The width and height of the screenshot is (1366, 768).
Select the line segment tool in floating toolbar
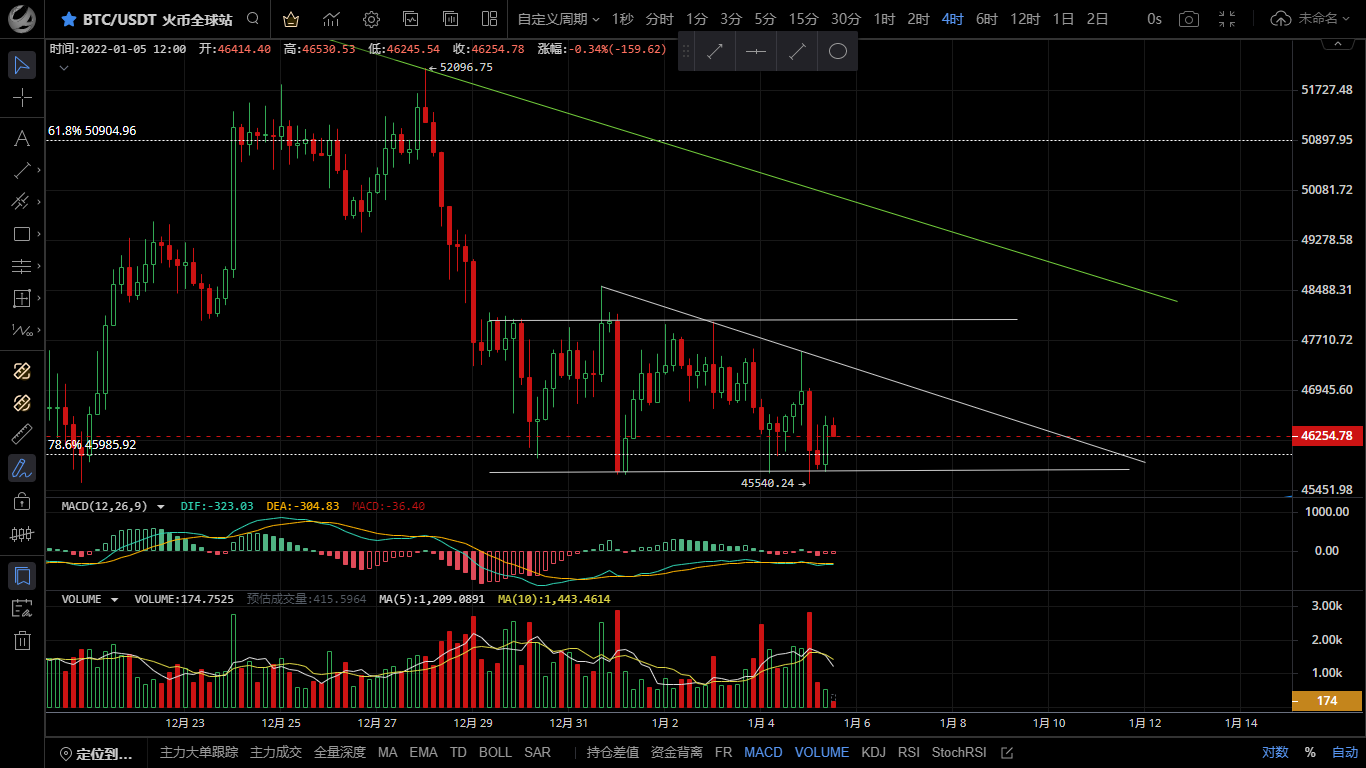coord(797,51)
